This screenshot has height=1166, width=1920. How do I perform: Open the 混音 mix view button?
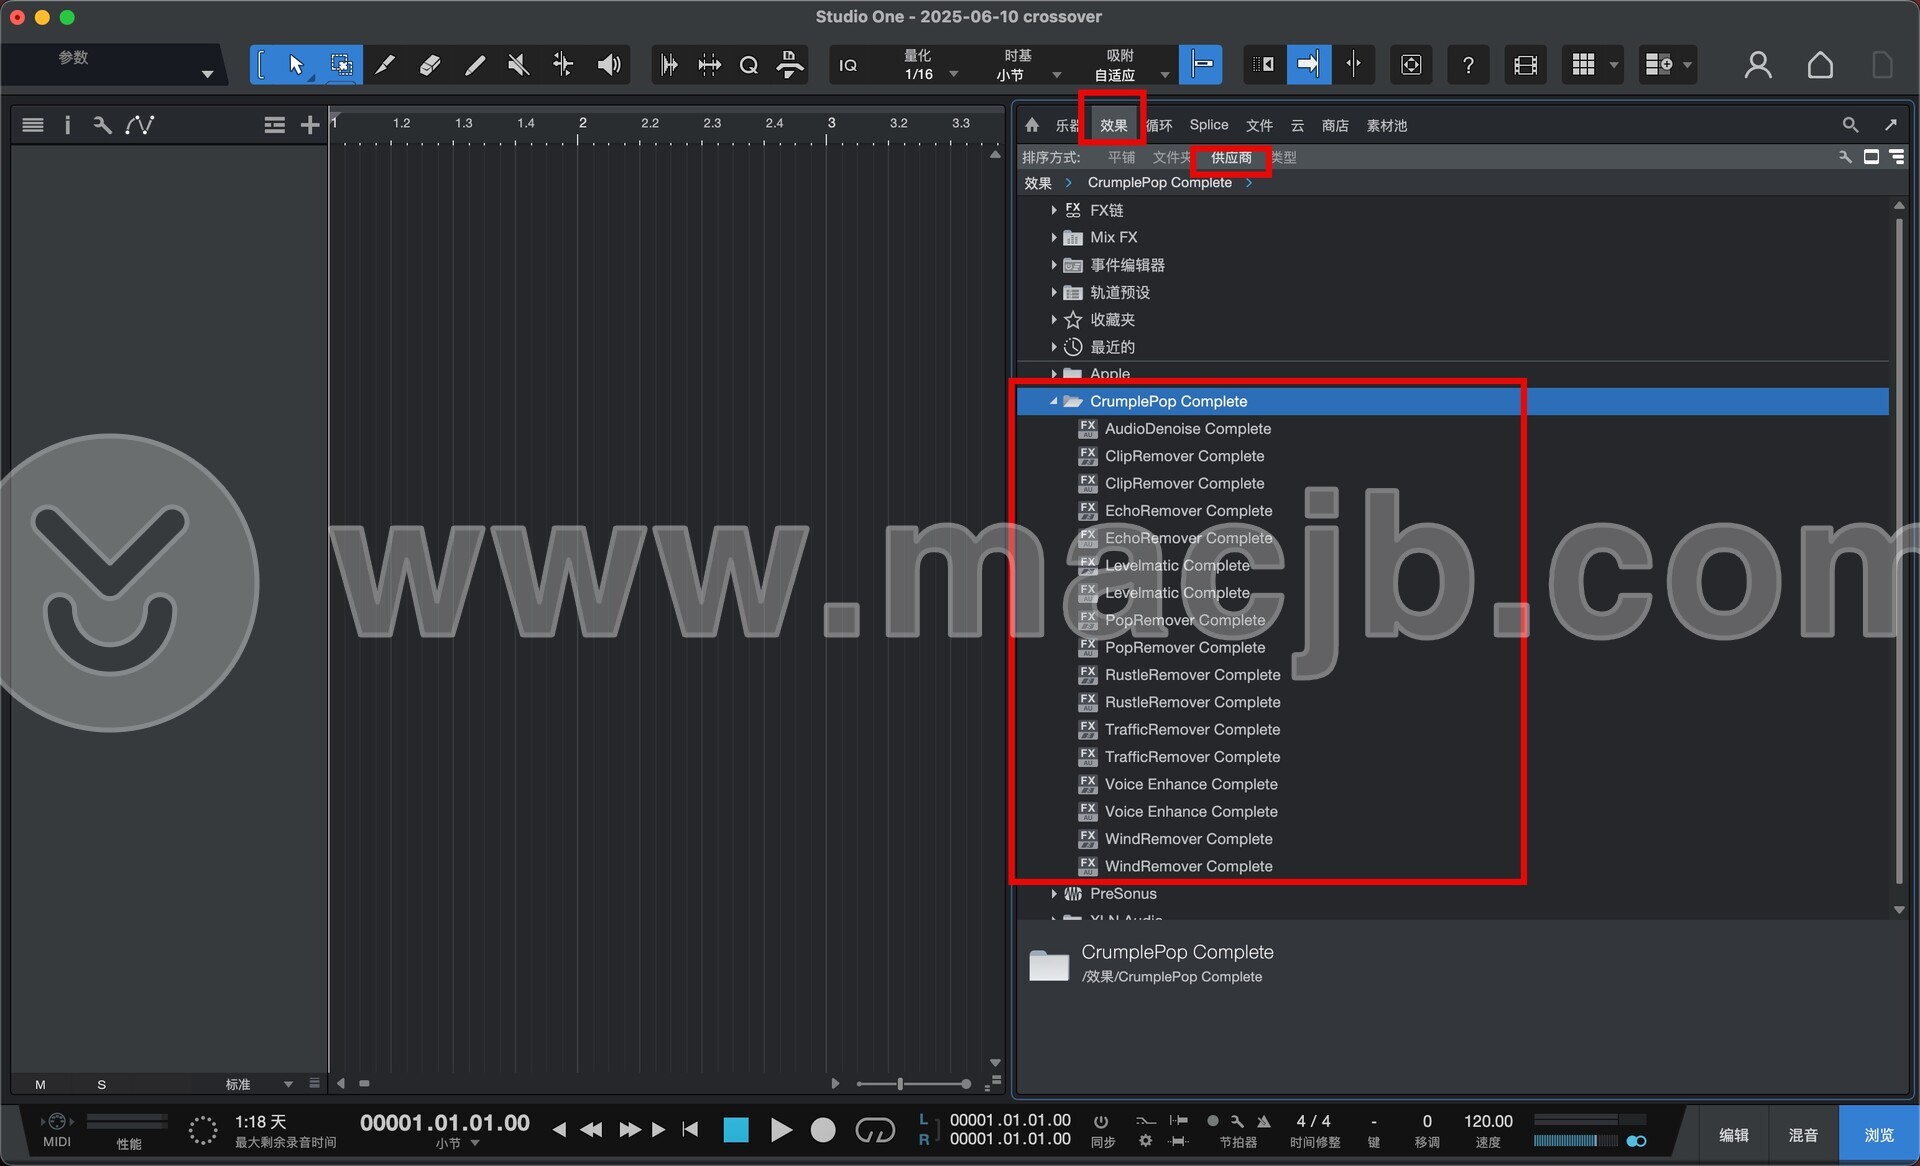1803,1135
